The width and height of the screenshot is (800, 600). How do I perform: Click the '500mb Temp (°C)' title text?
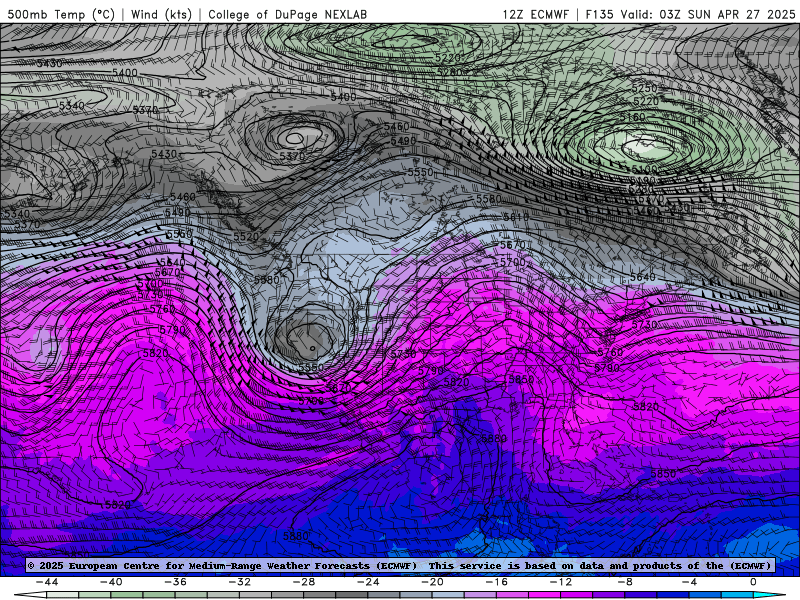tap(61, 14)
